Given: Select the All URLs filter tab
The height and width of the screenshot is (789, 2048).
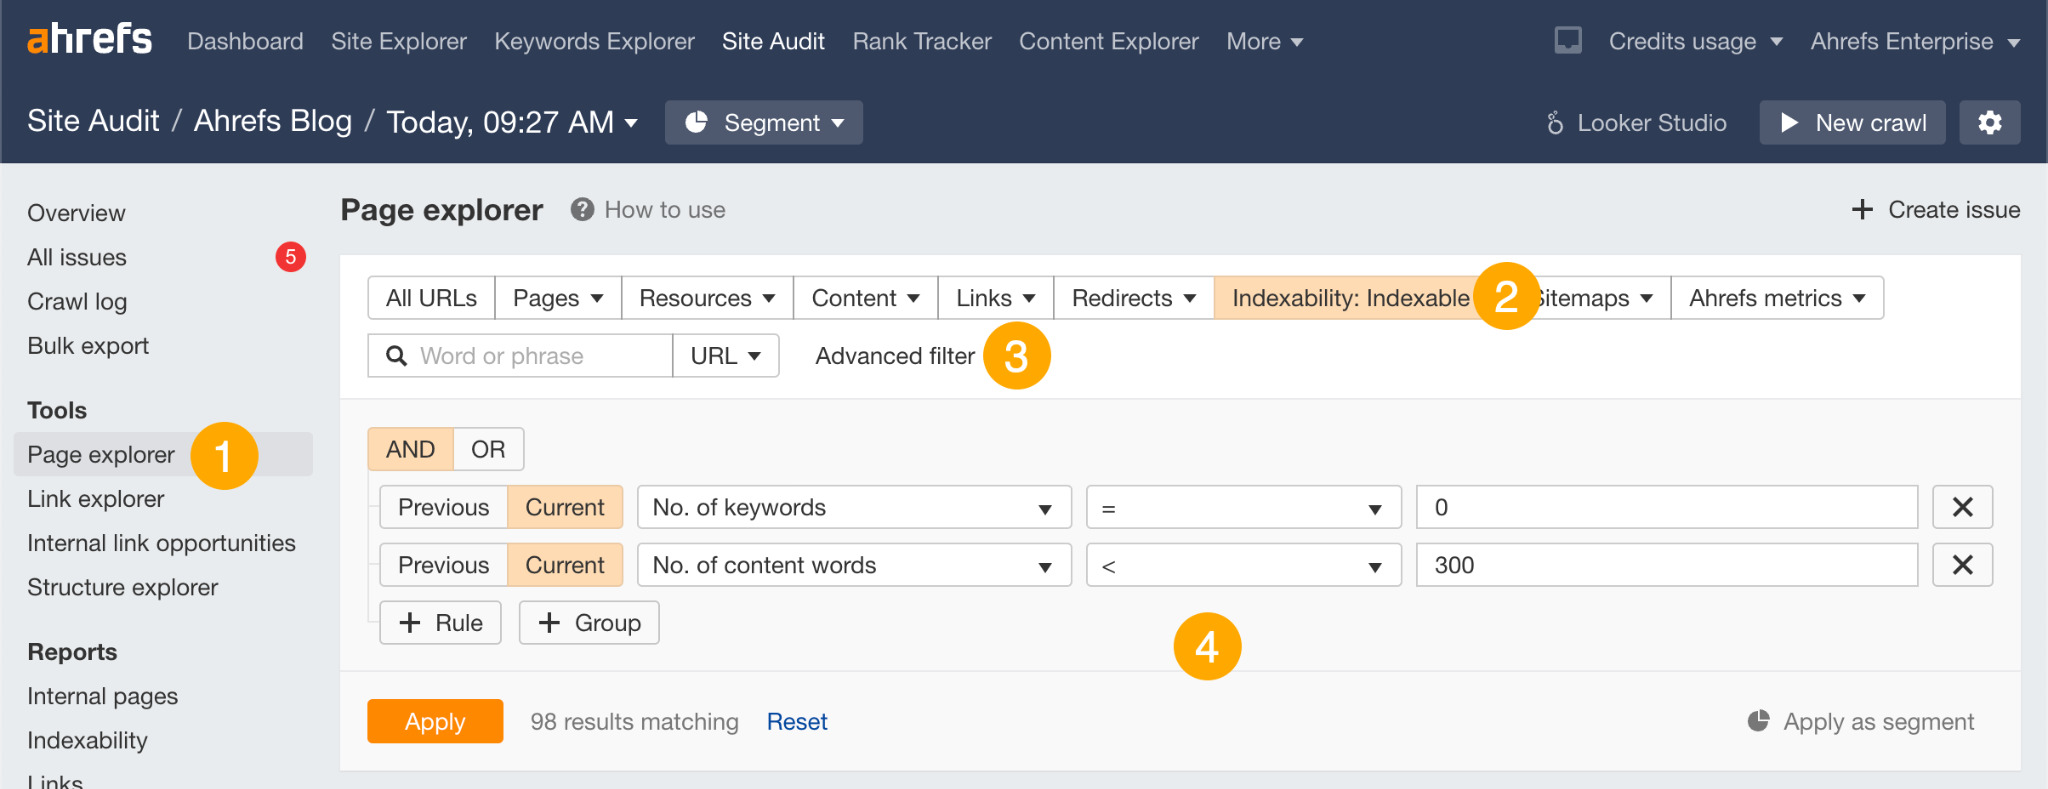Looking at the screenshot, I should point(431,298).
